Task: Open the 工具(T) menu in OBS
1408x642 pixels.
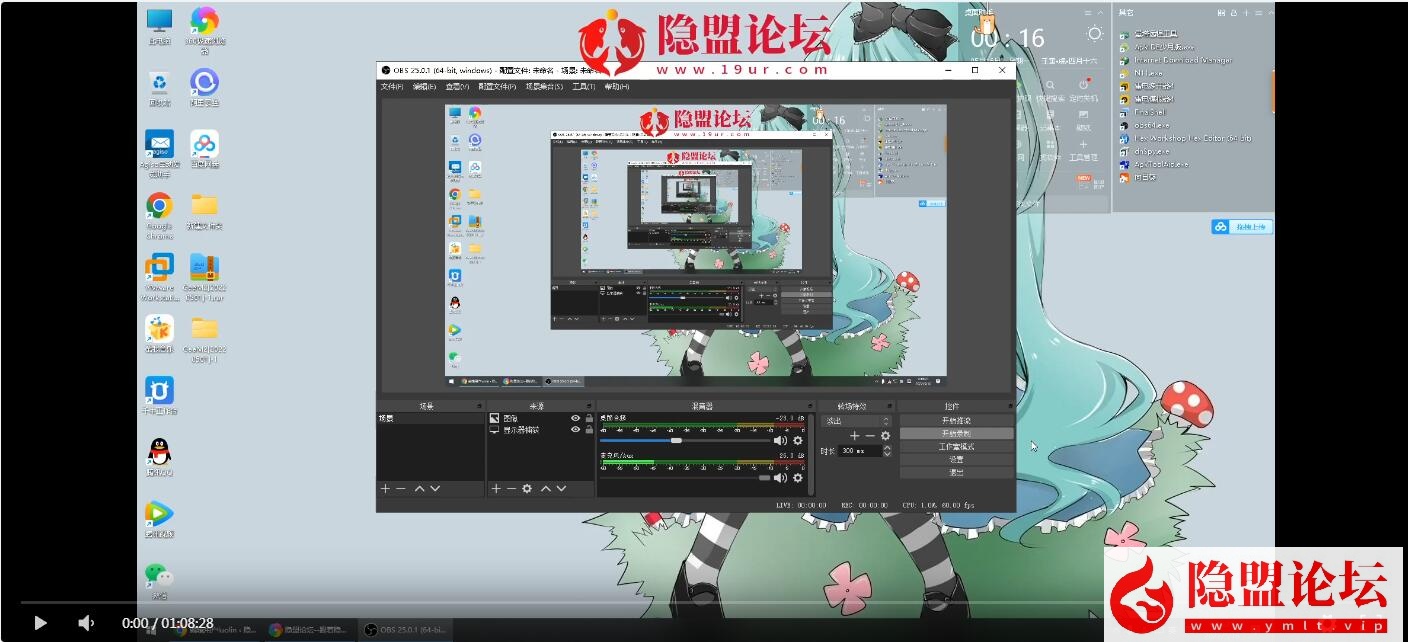Action: (584, 87)
